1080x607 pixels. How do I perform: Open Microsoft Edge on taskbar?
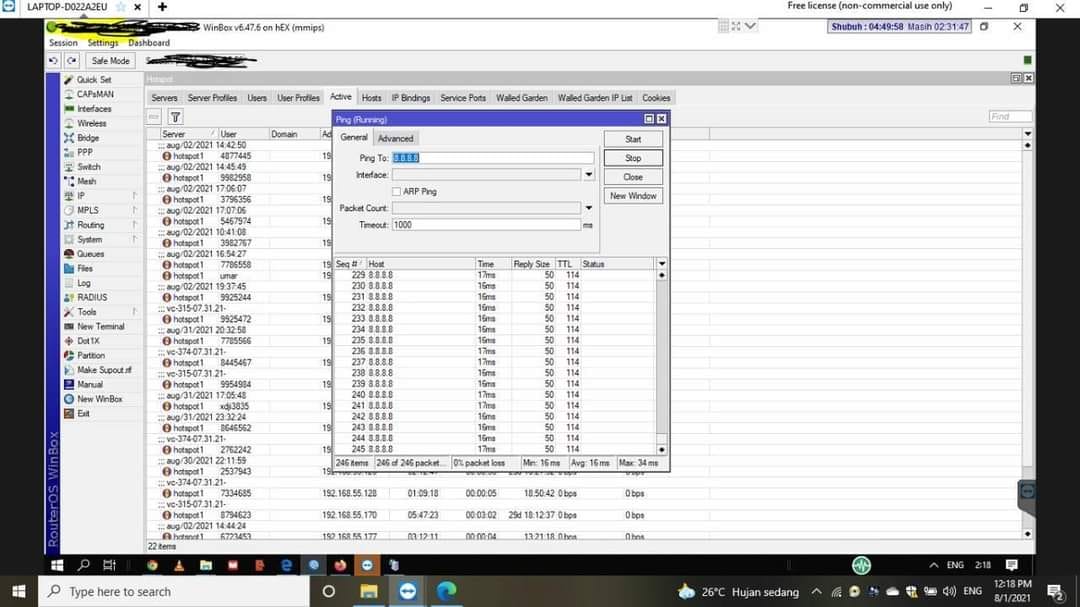(446, 591)
